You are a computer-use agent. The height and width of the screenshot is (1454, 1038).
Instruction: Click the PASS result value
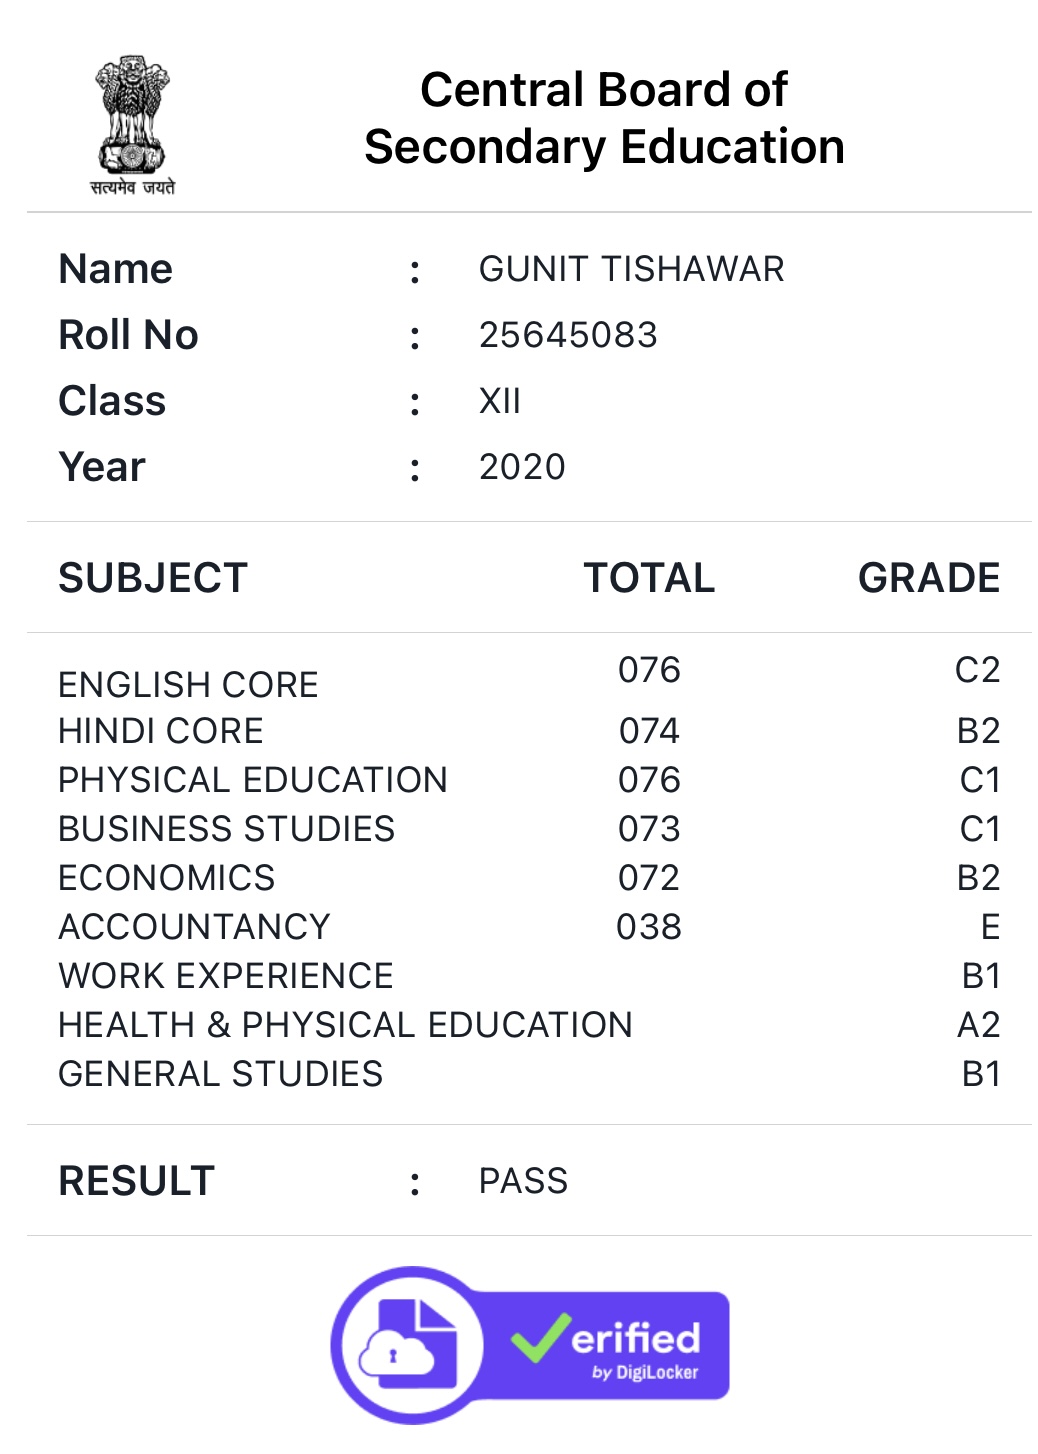pyautogui.click(x=523, y=1181)
